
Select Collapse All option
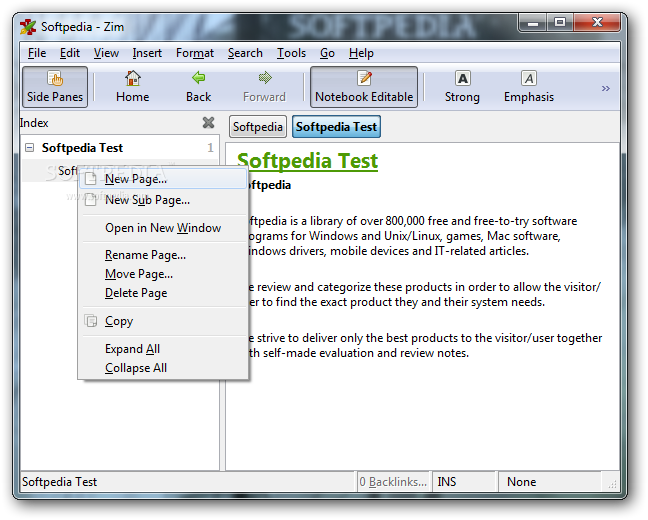pyautogui.click(x=164, y=368)
